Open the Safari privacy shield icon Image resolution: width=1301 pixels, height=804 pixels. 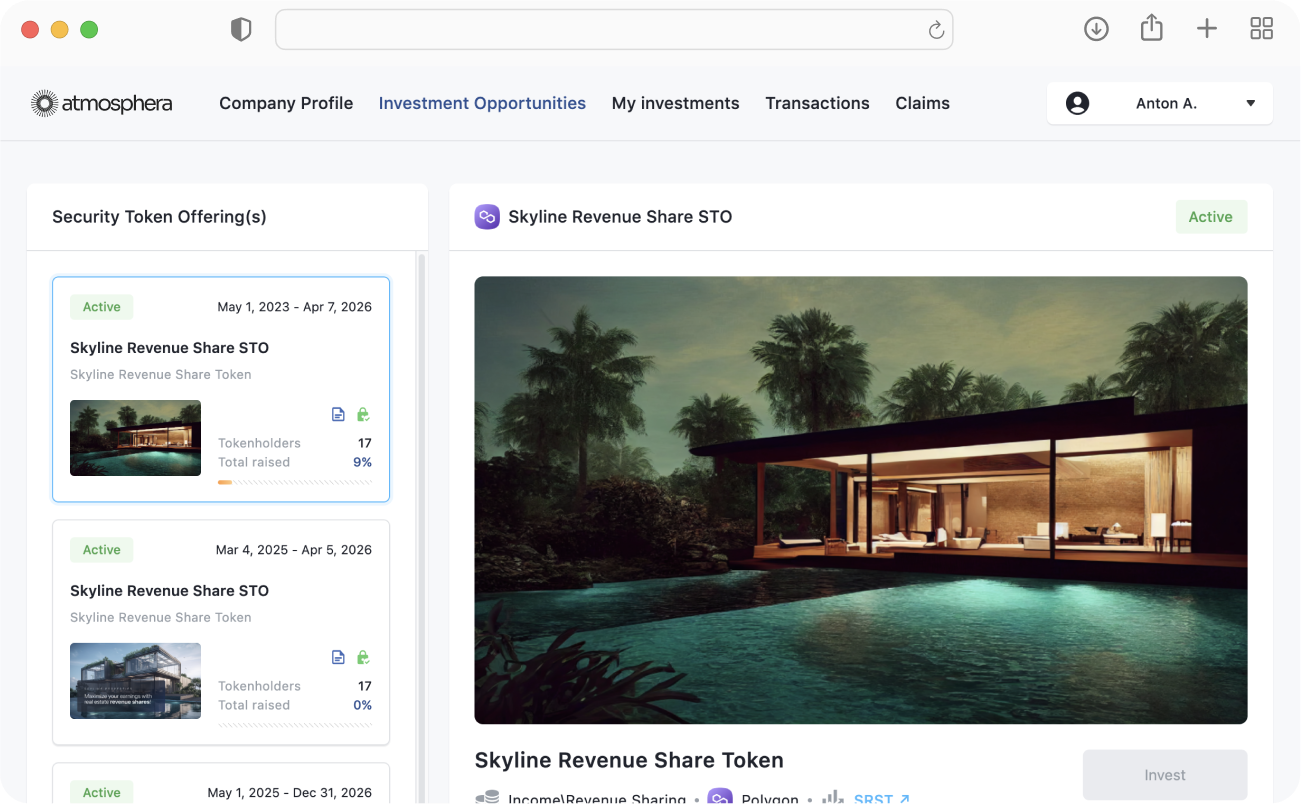[241, 30]
